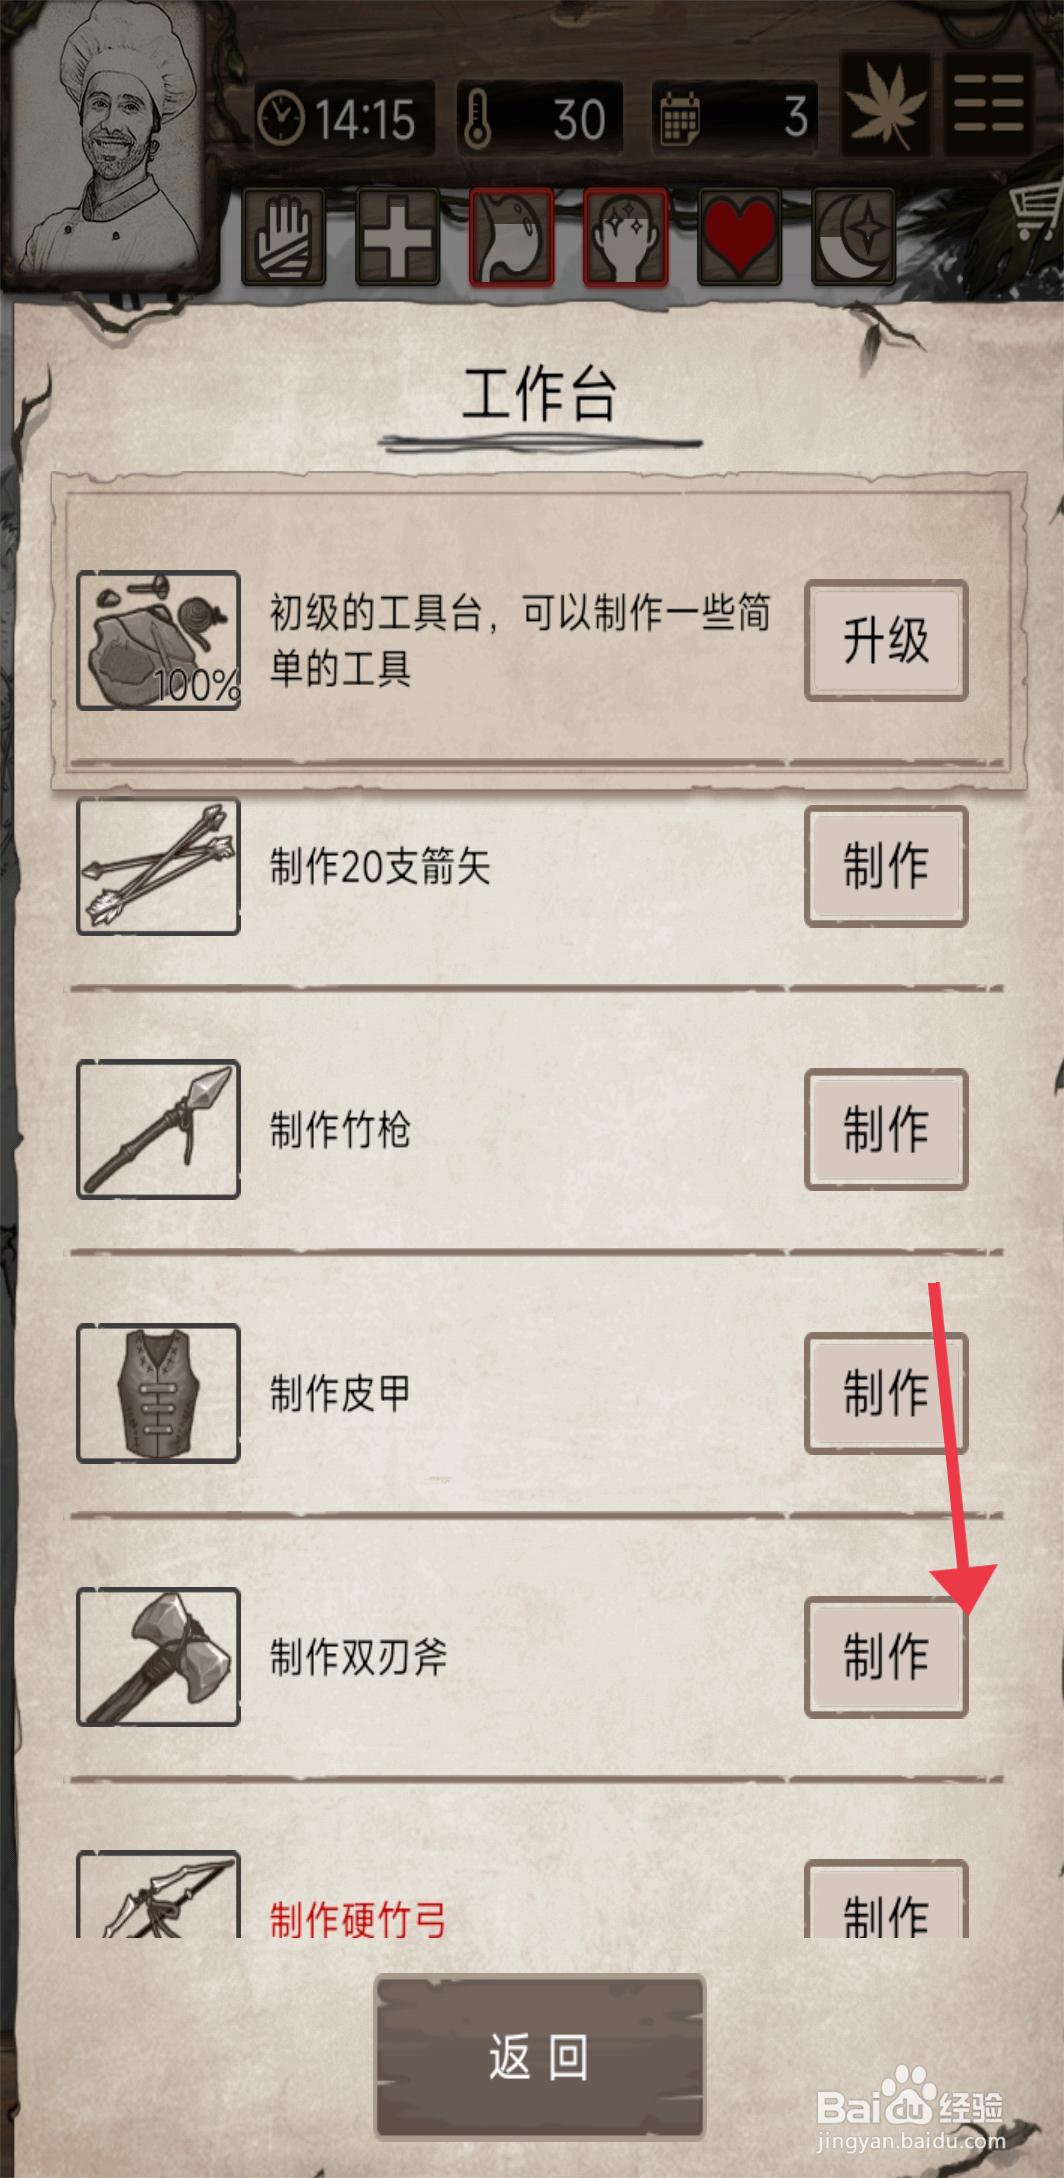Open the moon sleep status icon
1064x2178 pixels.
click(854, 237)
